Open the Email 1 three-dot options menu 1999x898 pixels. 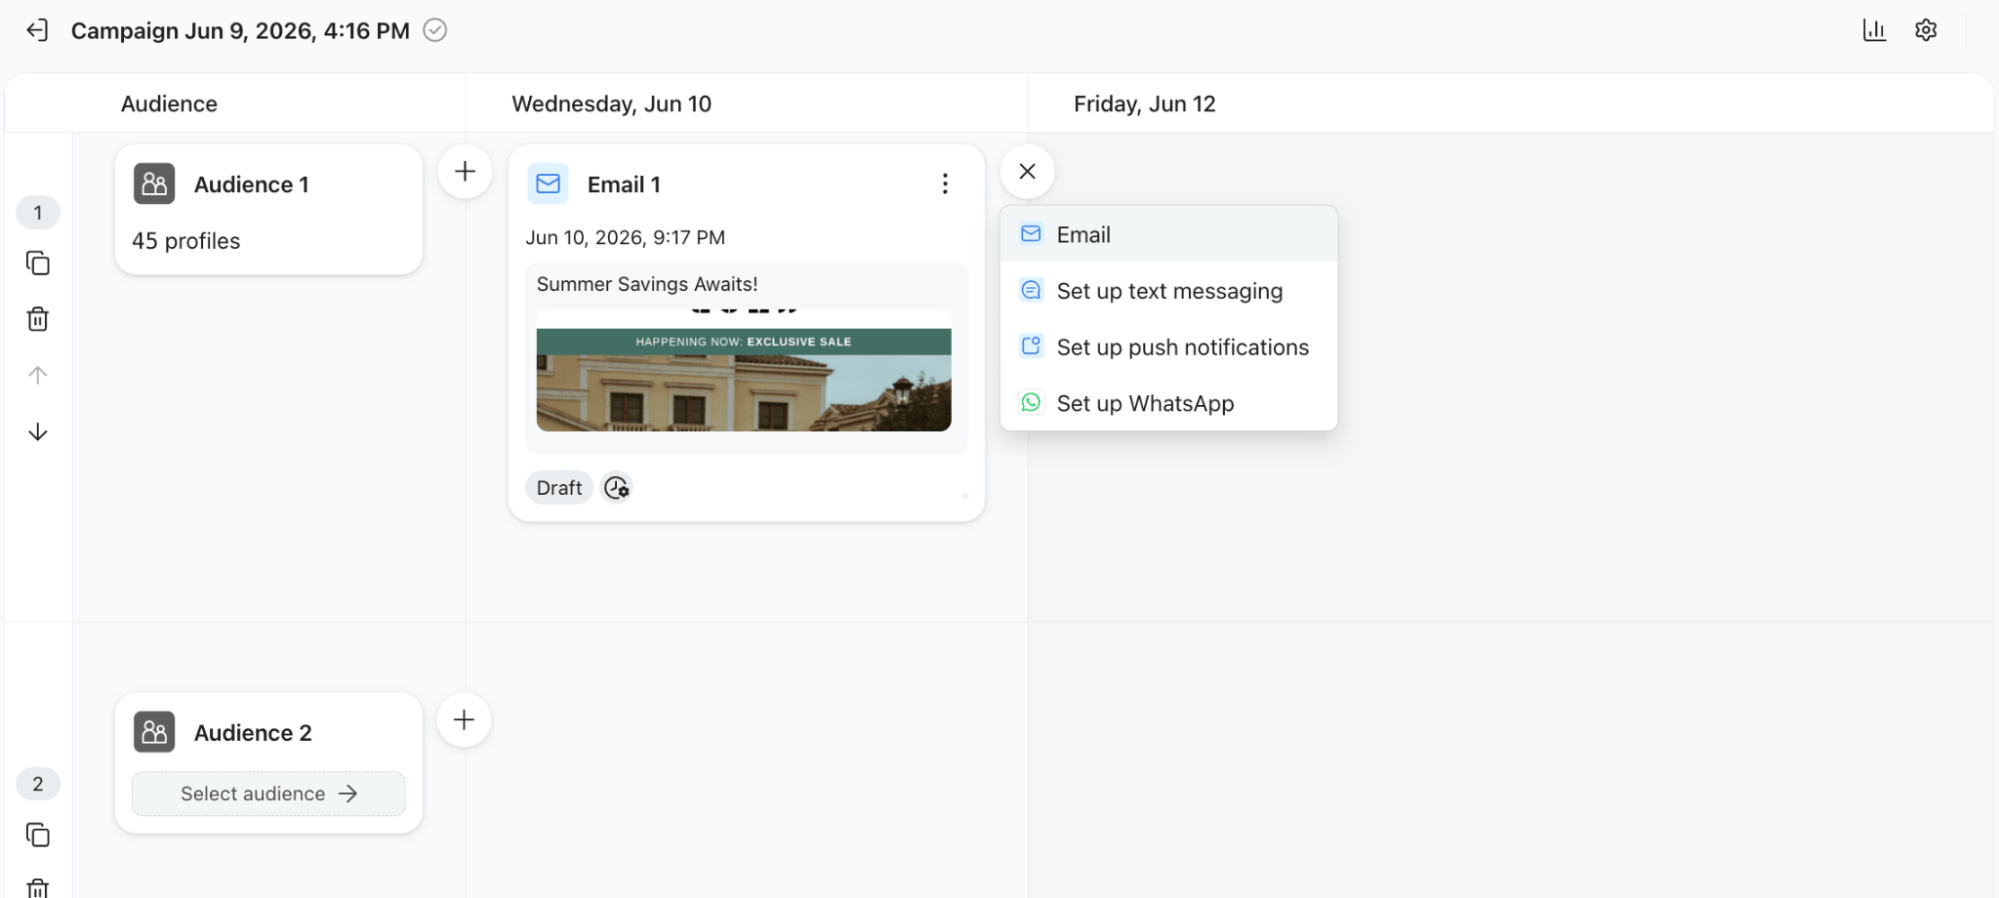(945, 184)
